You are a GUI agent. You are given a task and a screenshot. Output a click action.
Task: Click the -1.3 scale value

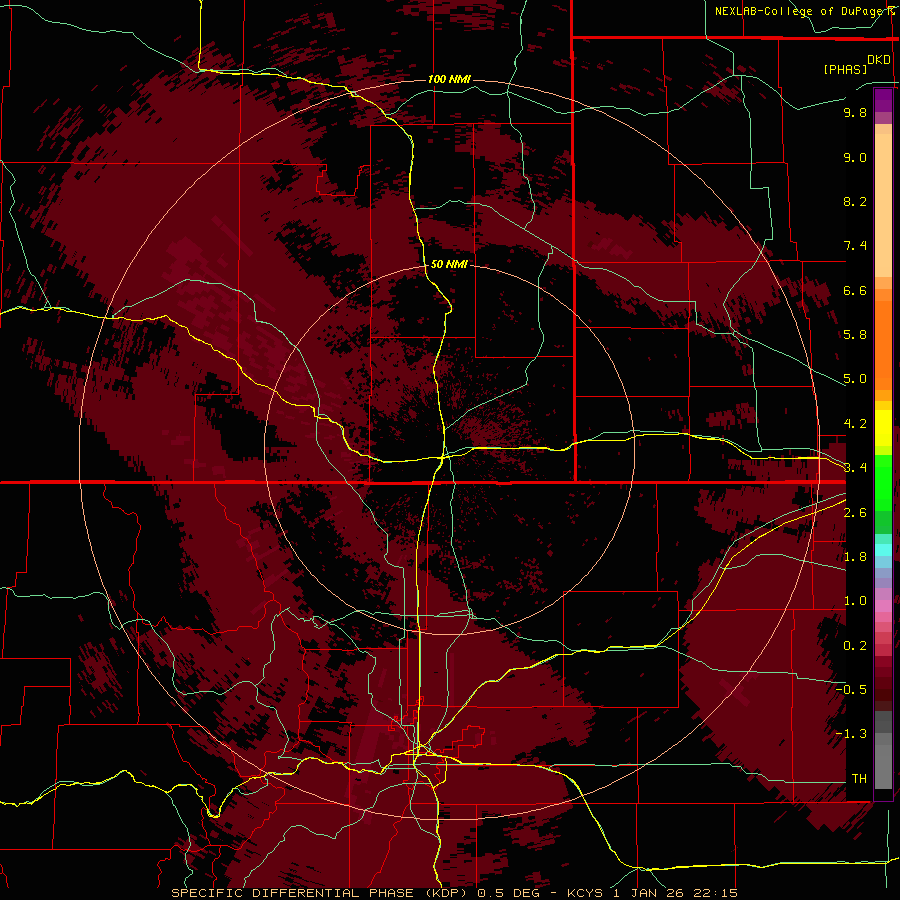851,734
